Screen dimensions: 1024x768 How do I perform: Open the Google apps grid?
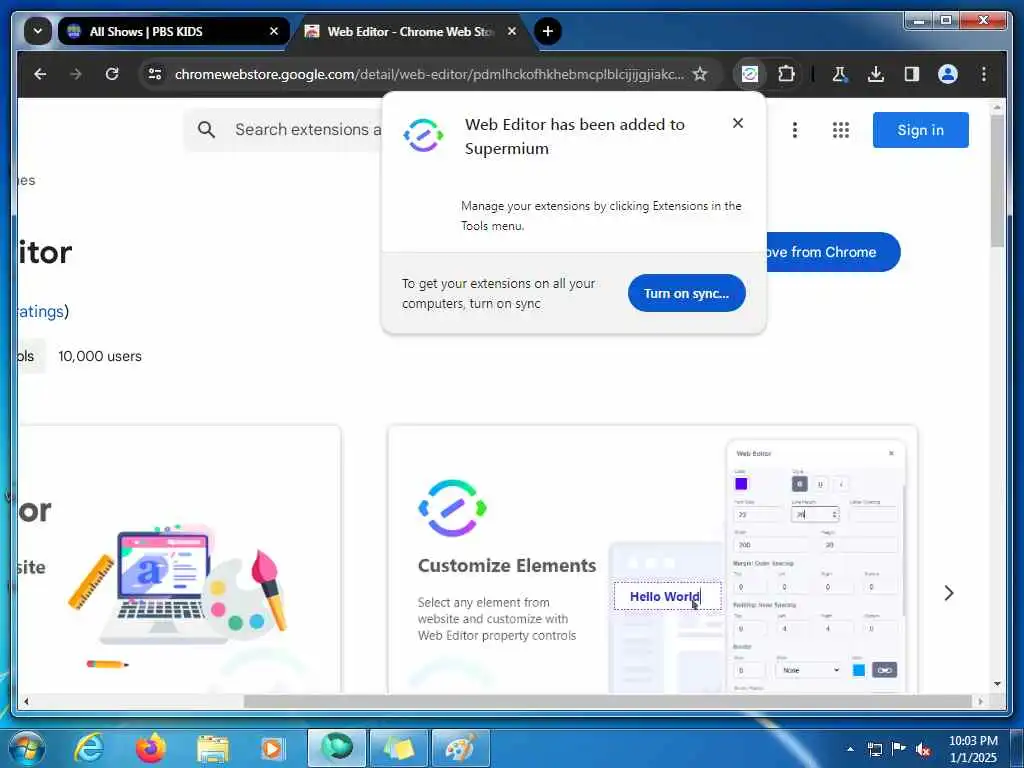[841, 130]
